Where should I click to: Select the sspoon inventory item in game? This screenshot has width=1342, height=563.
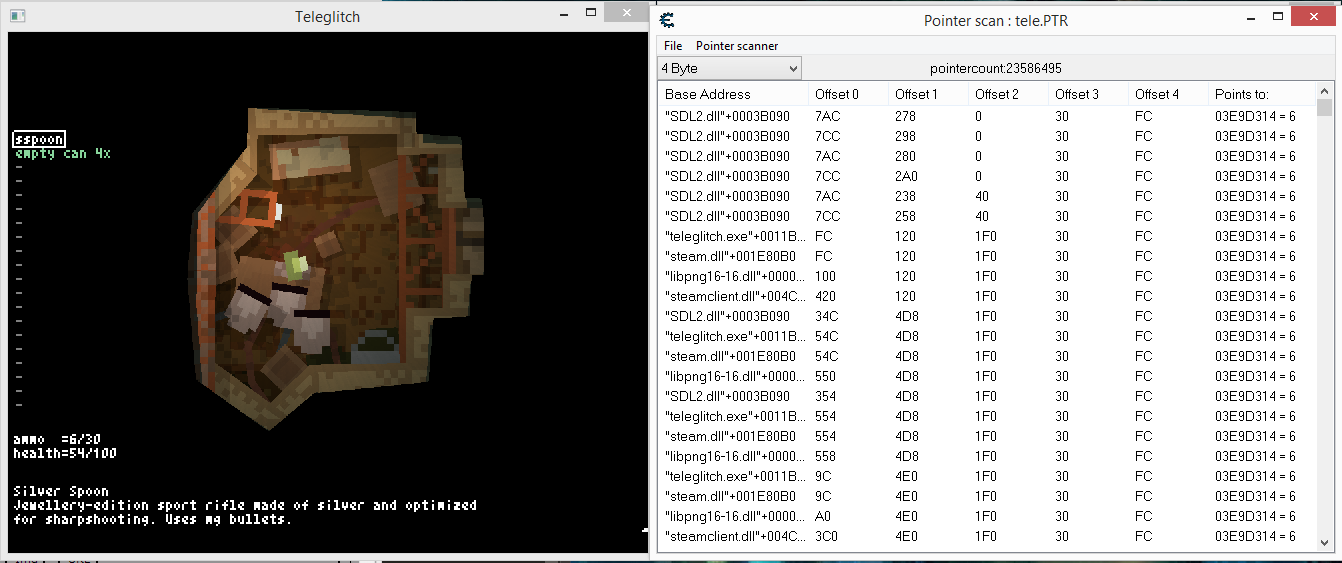39,139
